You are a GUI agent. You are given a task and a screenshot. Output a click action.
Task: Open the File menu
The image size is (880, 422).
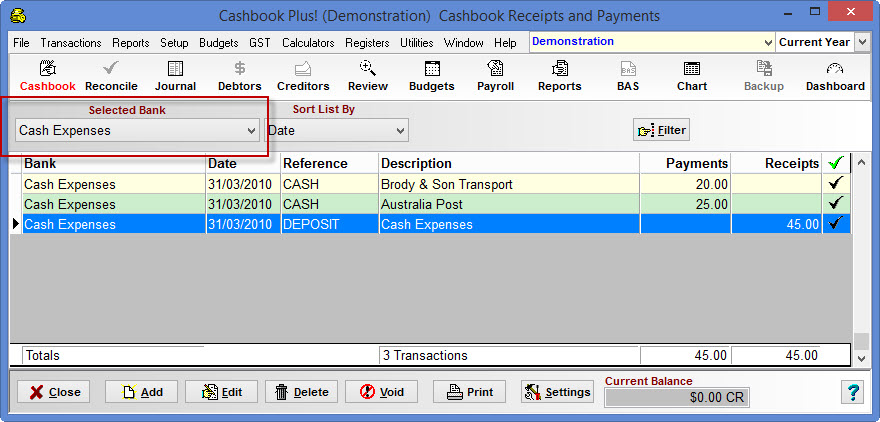pos(21,43)
